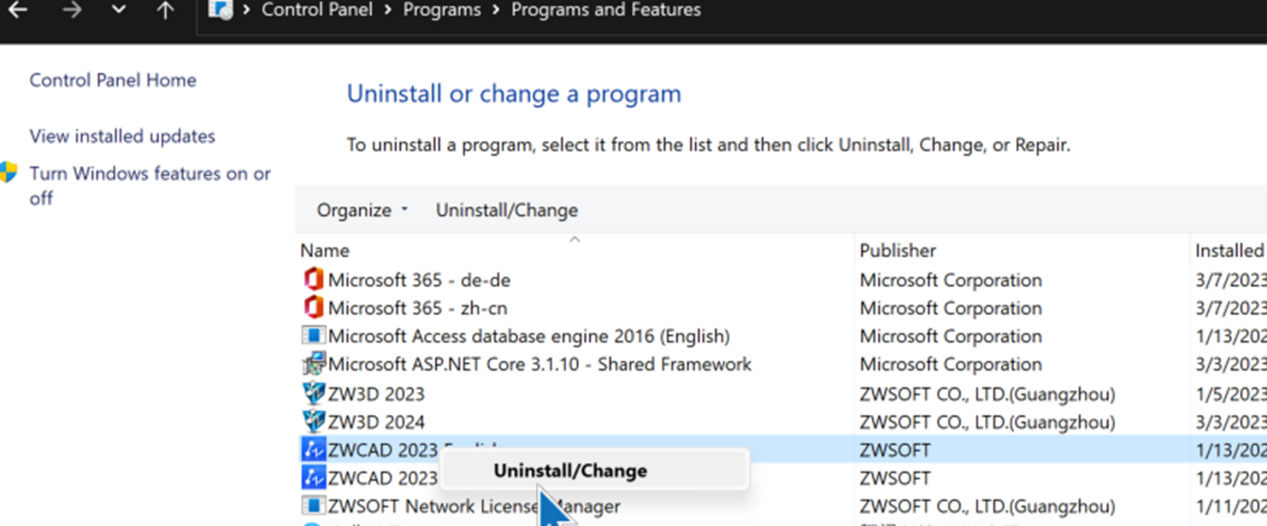Open View installed updates link
1267x526 pixels.
(122, 136)
